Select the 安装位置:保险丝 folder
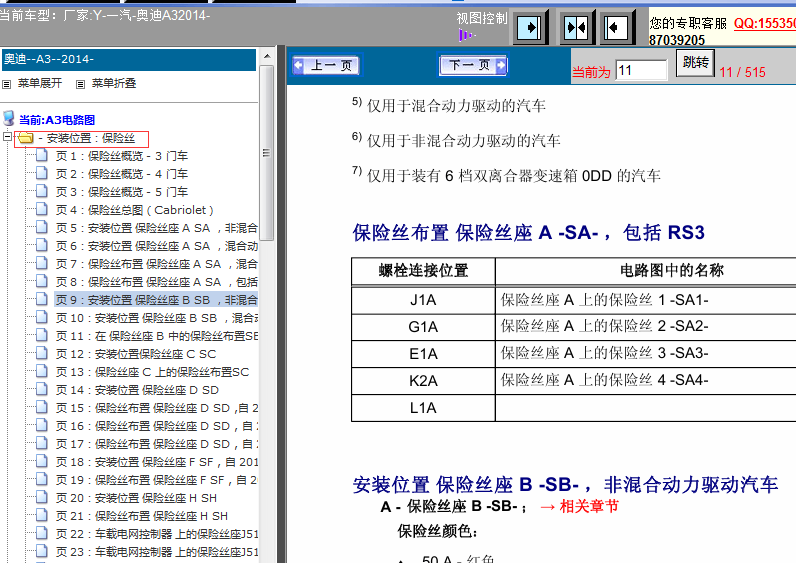 point(86,138)
